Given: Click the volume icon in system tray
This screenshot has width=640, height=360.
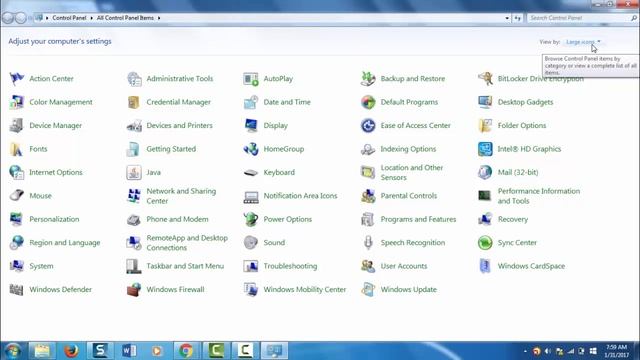Looking at the screenshot, I should [x=548, y=351].
